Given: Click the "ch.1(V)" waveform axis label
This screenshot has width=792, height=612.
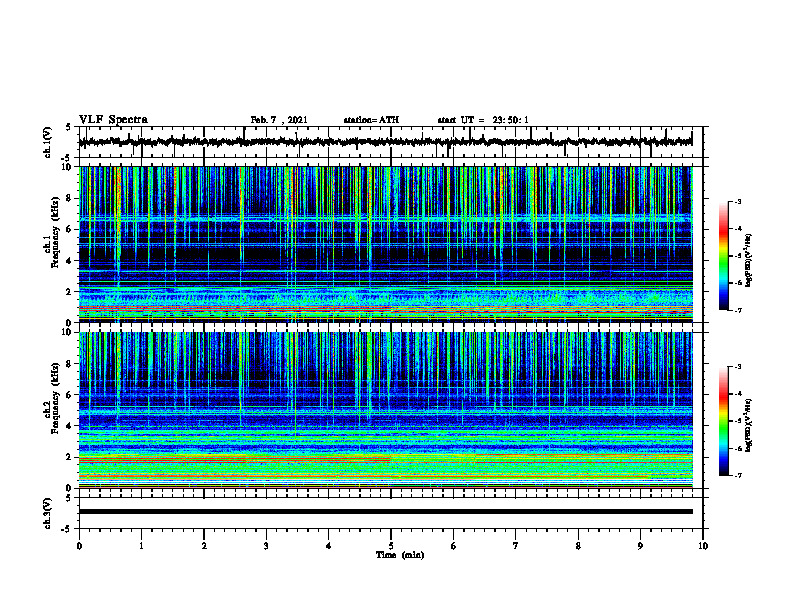Looking at the screenshot, I should point(47,142).
